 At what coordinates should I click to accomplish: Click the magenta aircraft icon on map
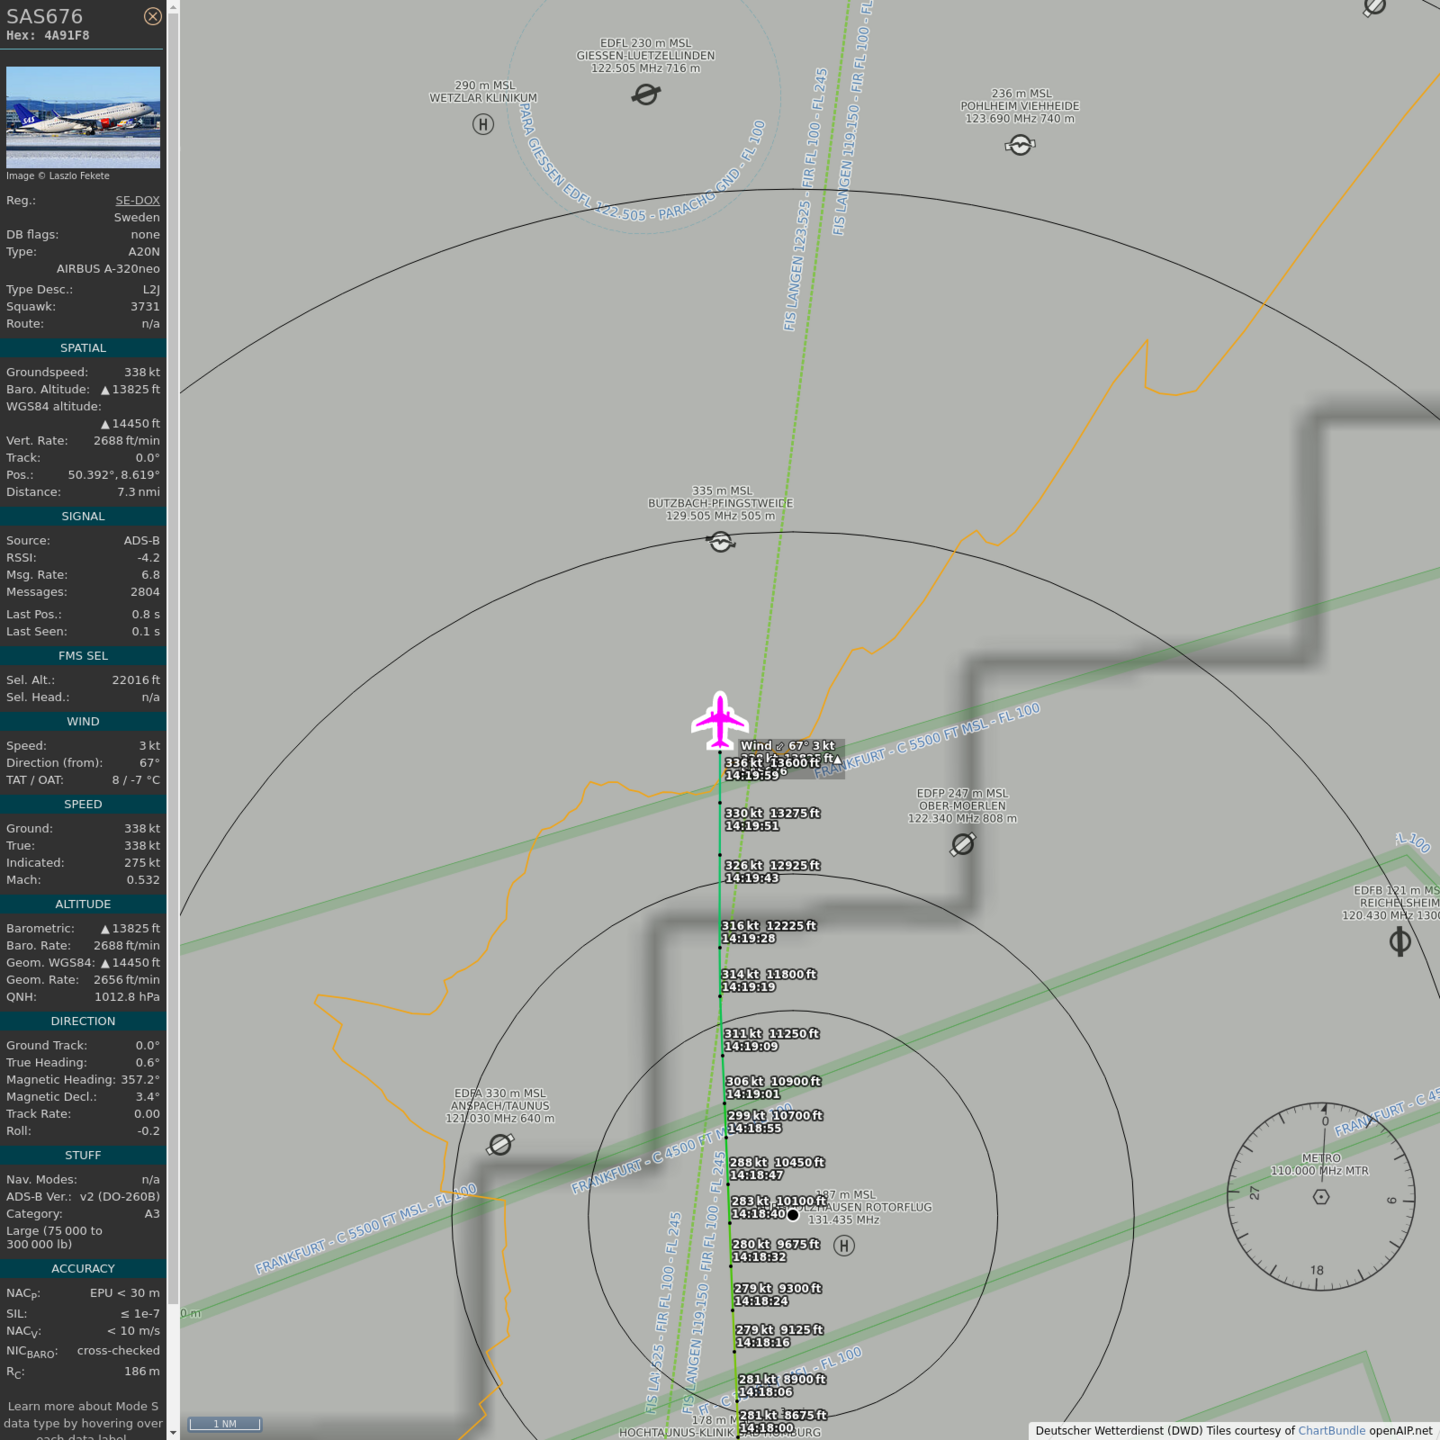click(x=720, y=720)
